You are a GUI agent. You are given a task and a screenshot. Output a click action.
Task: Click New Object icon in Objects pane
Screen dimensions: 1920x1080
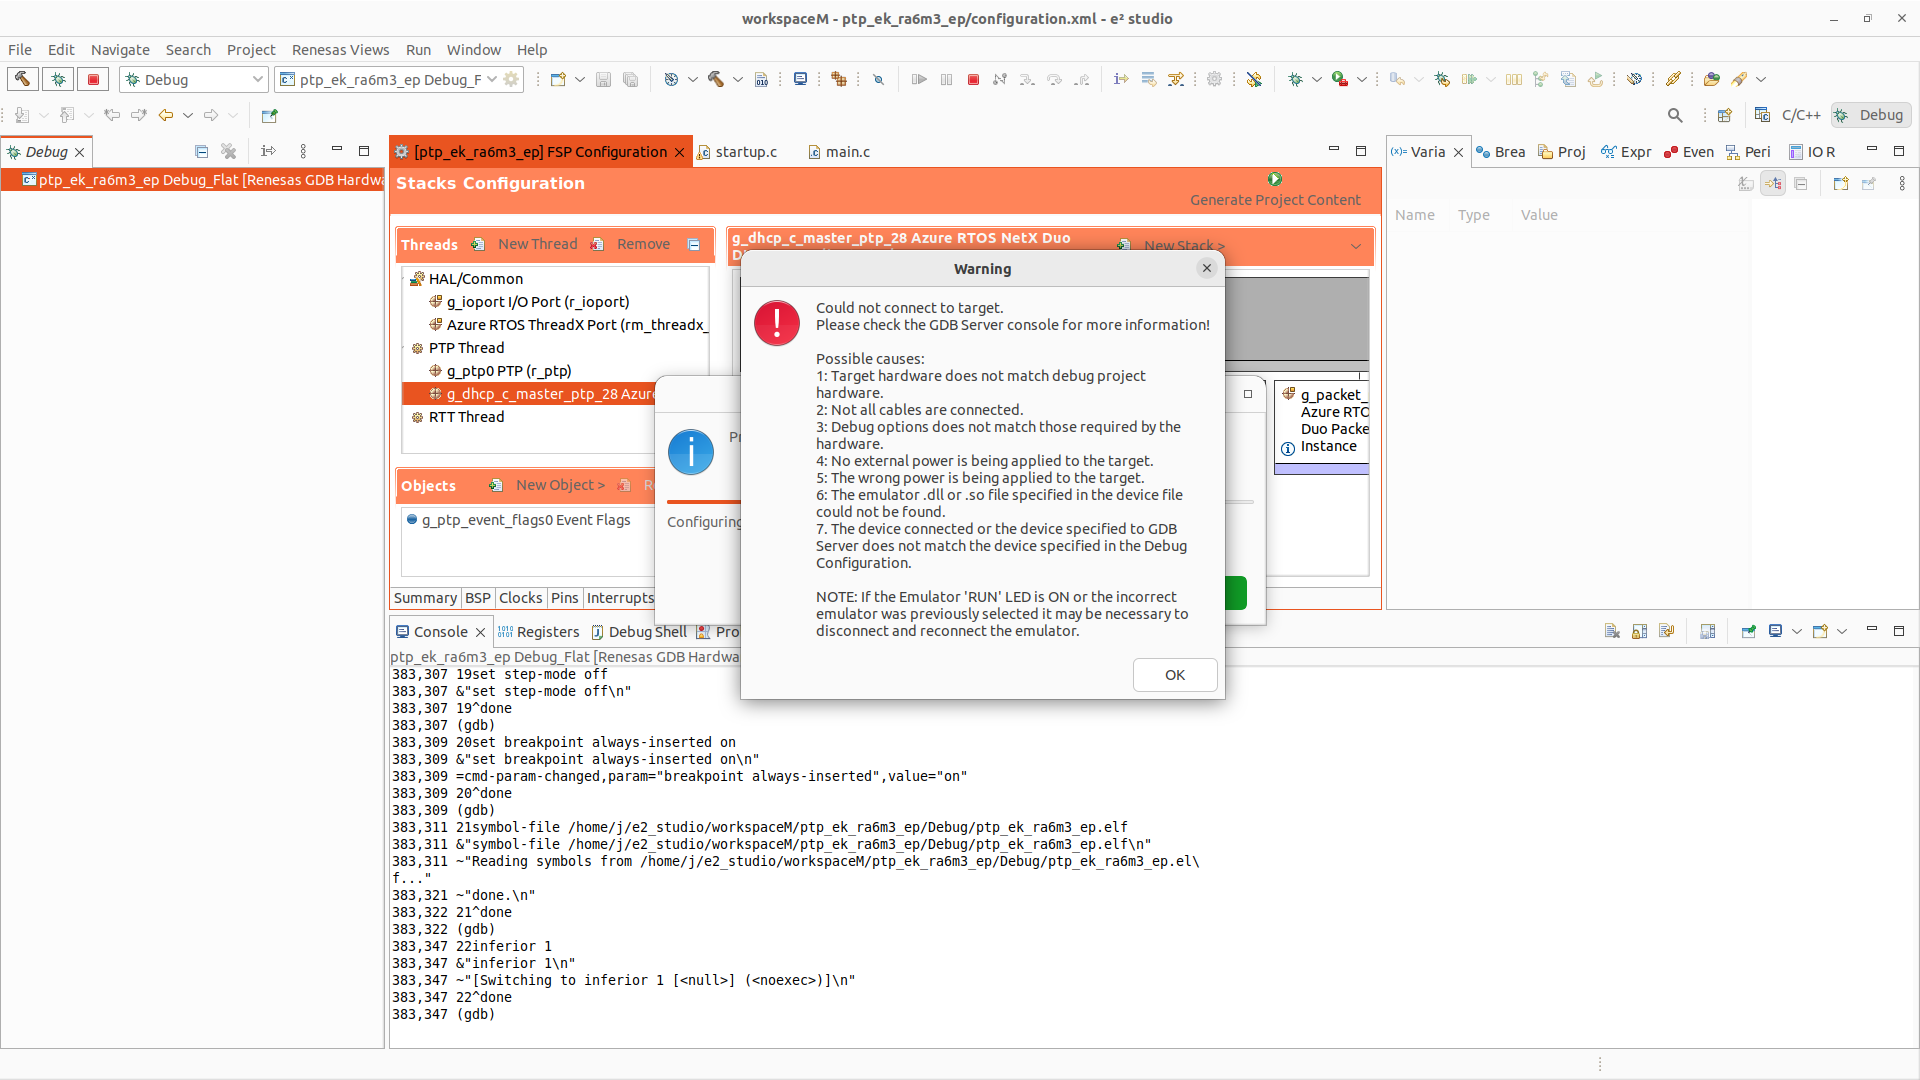tap(495, 485)
